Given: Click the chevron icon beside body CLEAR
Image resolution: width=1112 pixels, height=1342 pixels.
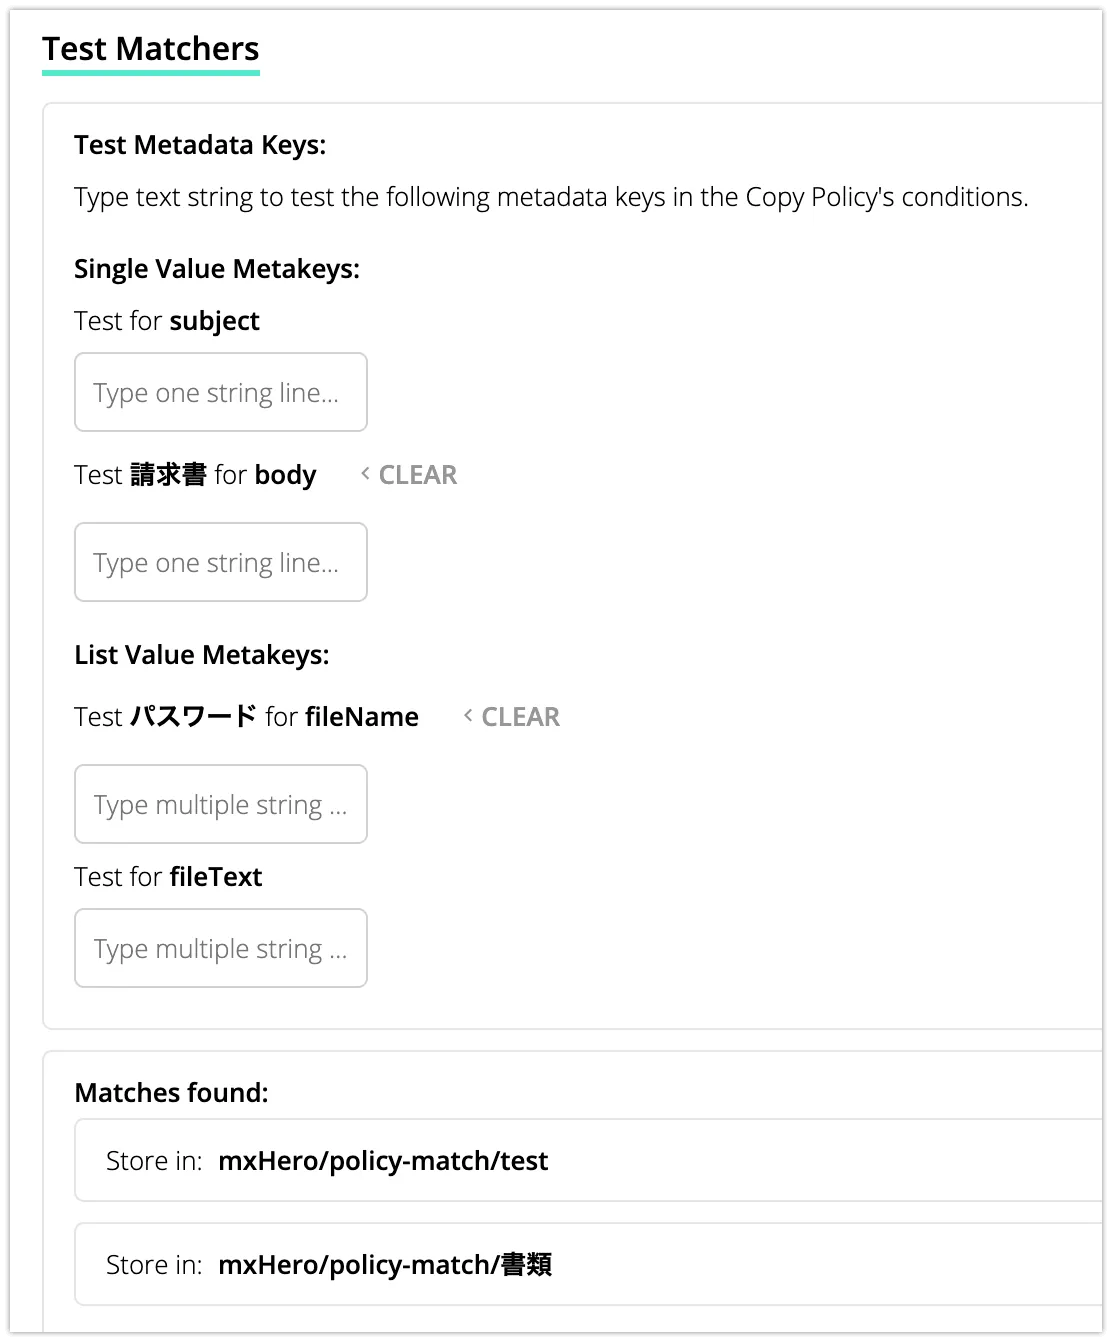Looking at the screenshot, I should [365, 474].
